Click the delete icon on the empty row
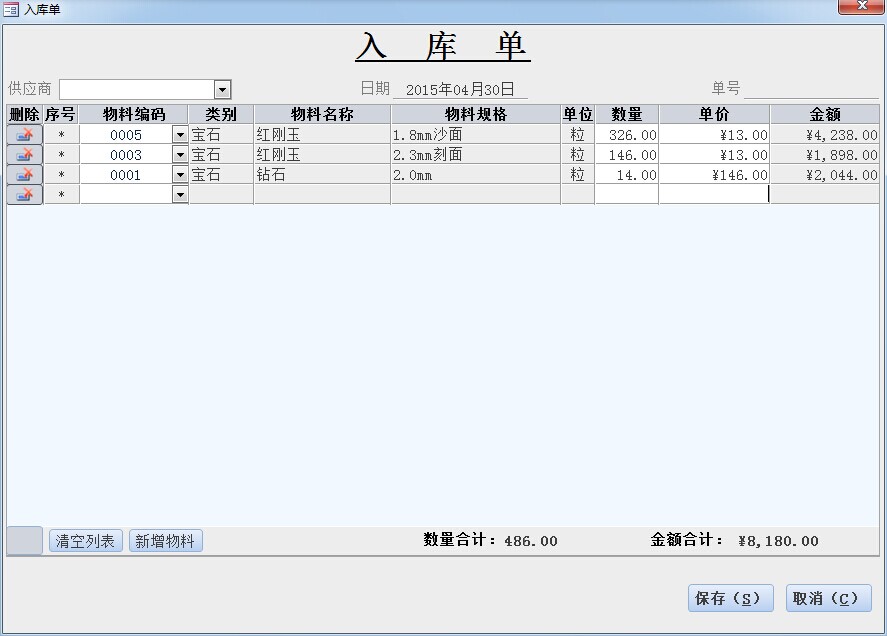887x636 pixels. click(x=25, y=194)
